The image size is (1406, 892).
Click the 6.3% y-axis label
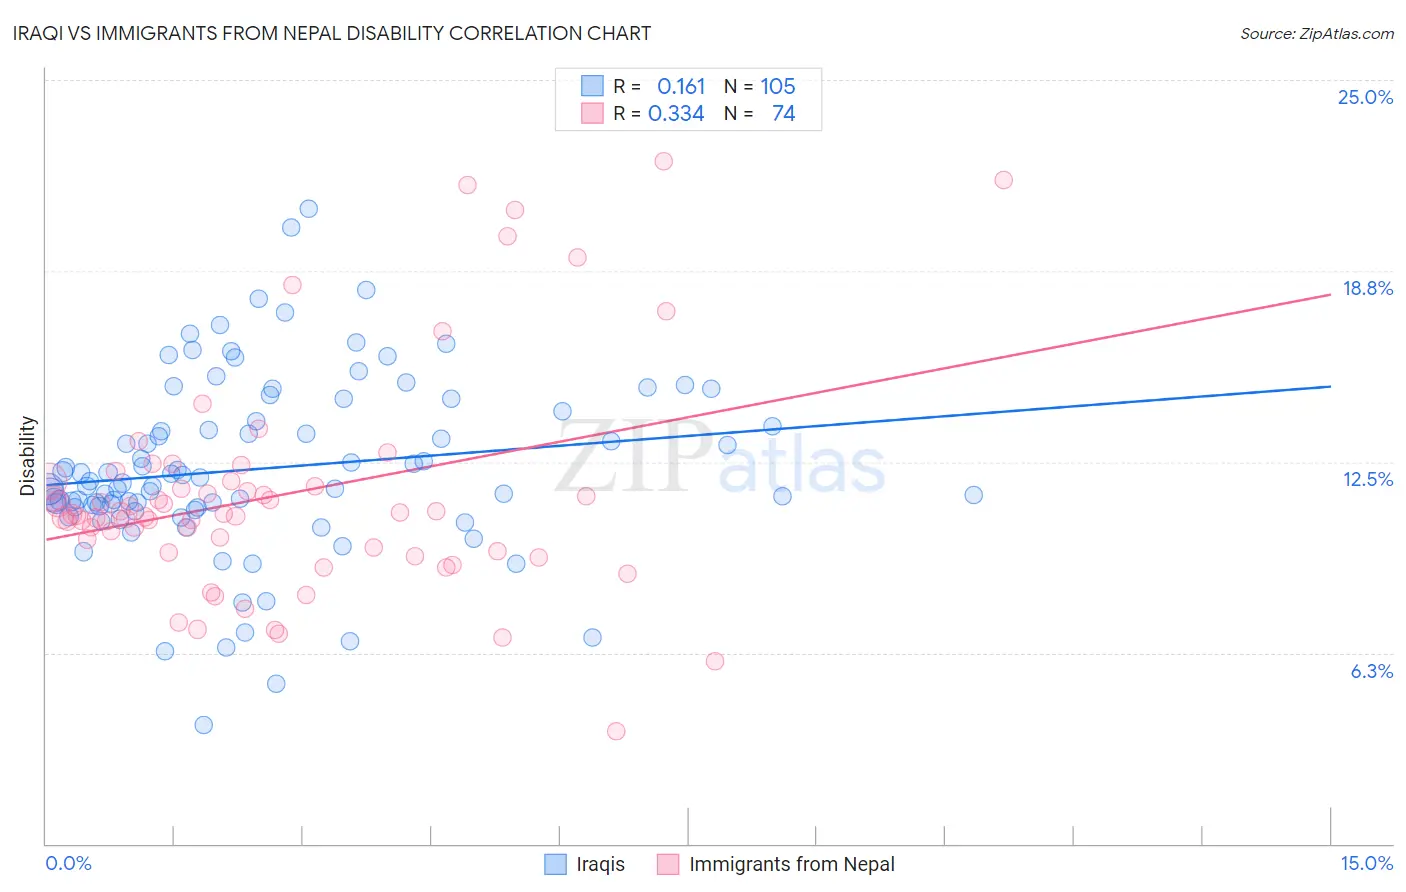tap(1371, 671)
